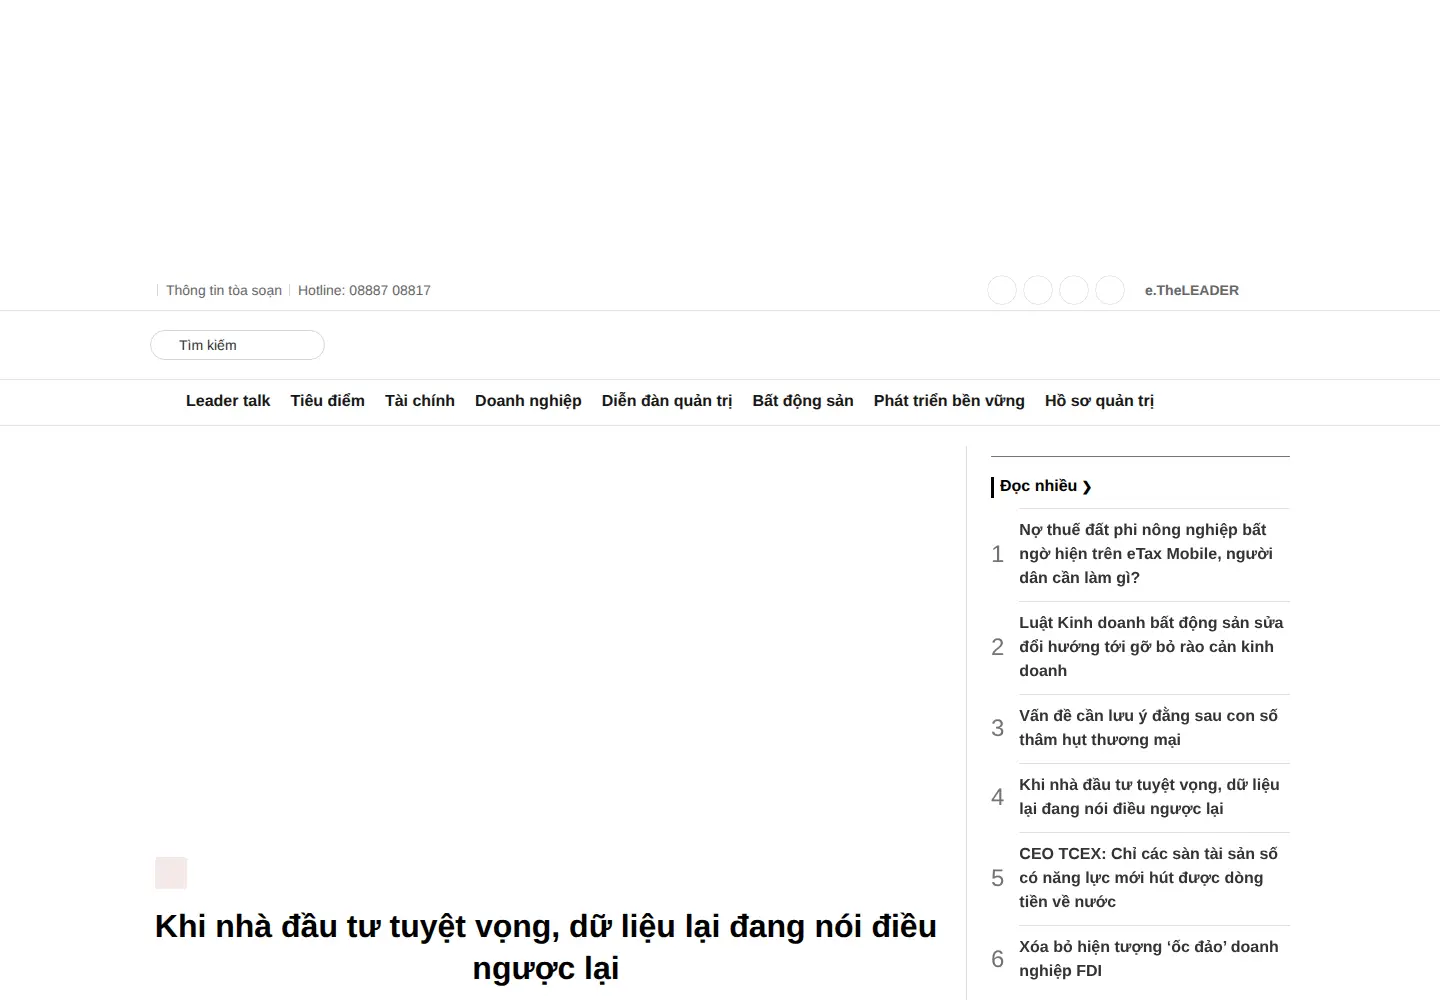Read article on thâm hụt thương mại

click(x=1149, y=728)
